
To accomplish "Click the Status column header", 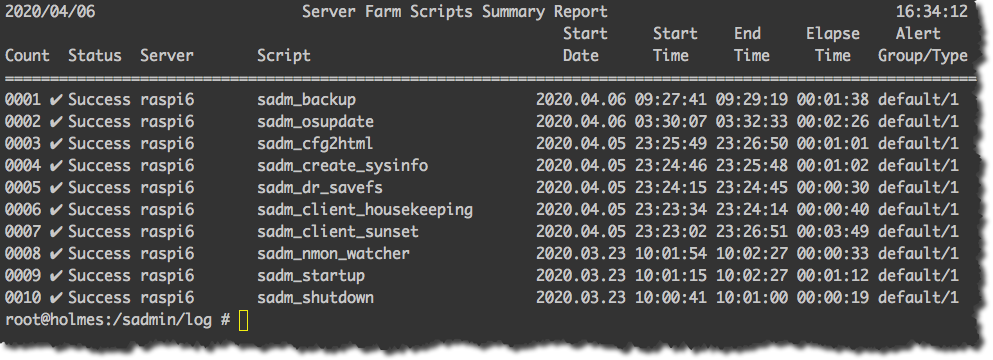I will [95, 56].
